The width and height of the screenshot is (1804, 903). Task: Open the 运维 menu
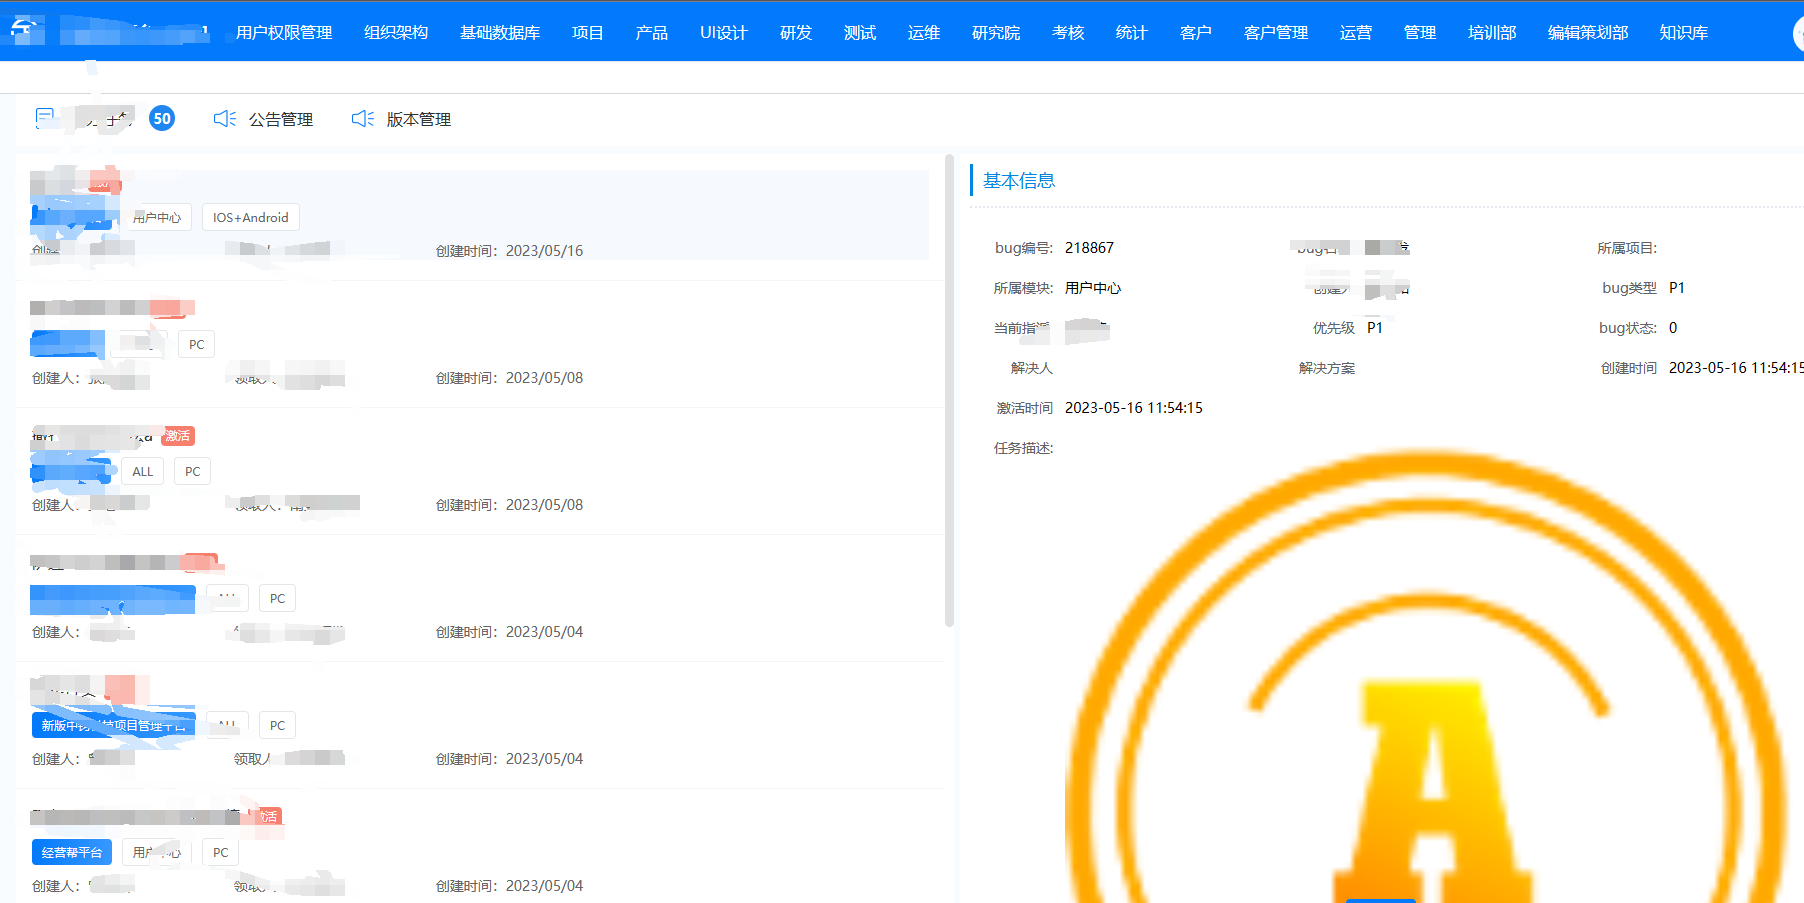click(924, 33)
